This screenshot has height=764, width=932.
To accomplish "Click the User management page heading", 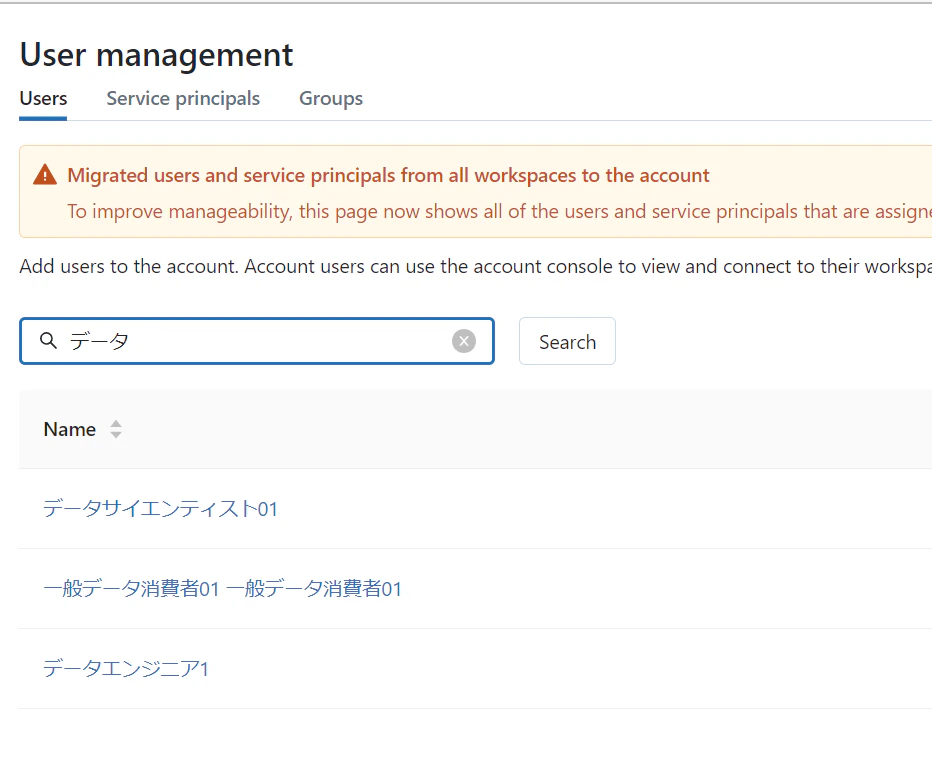I will point(157,54).
